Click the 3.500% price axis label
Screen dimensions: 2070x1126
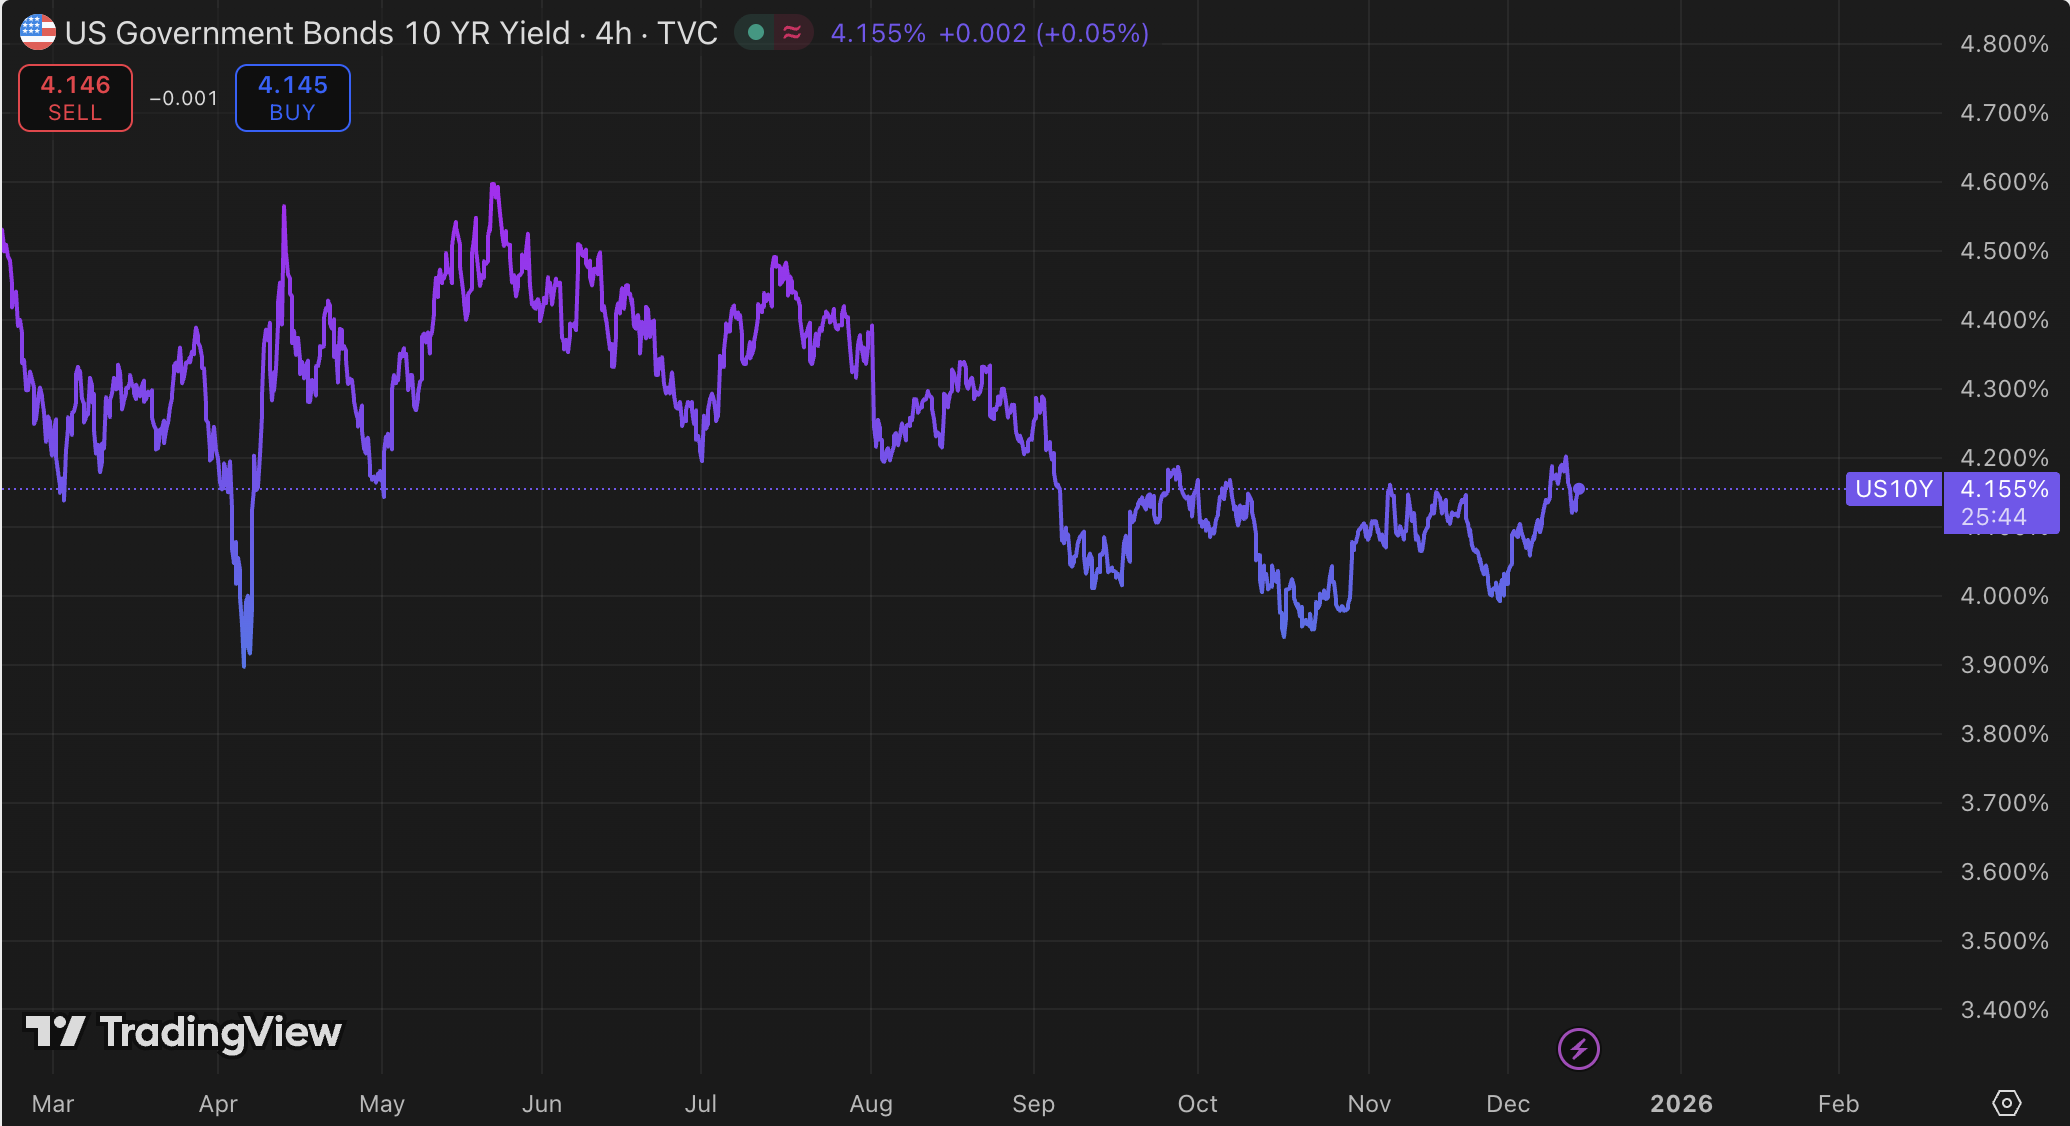point(2004,941)
